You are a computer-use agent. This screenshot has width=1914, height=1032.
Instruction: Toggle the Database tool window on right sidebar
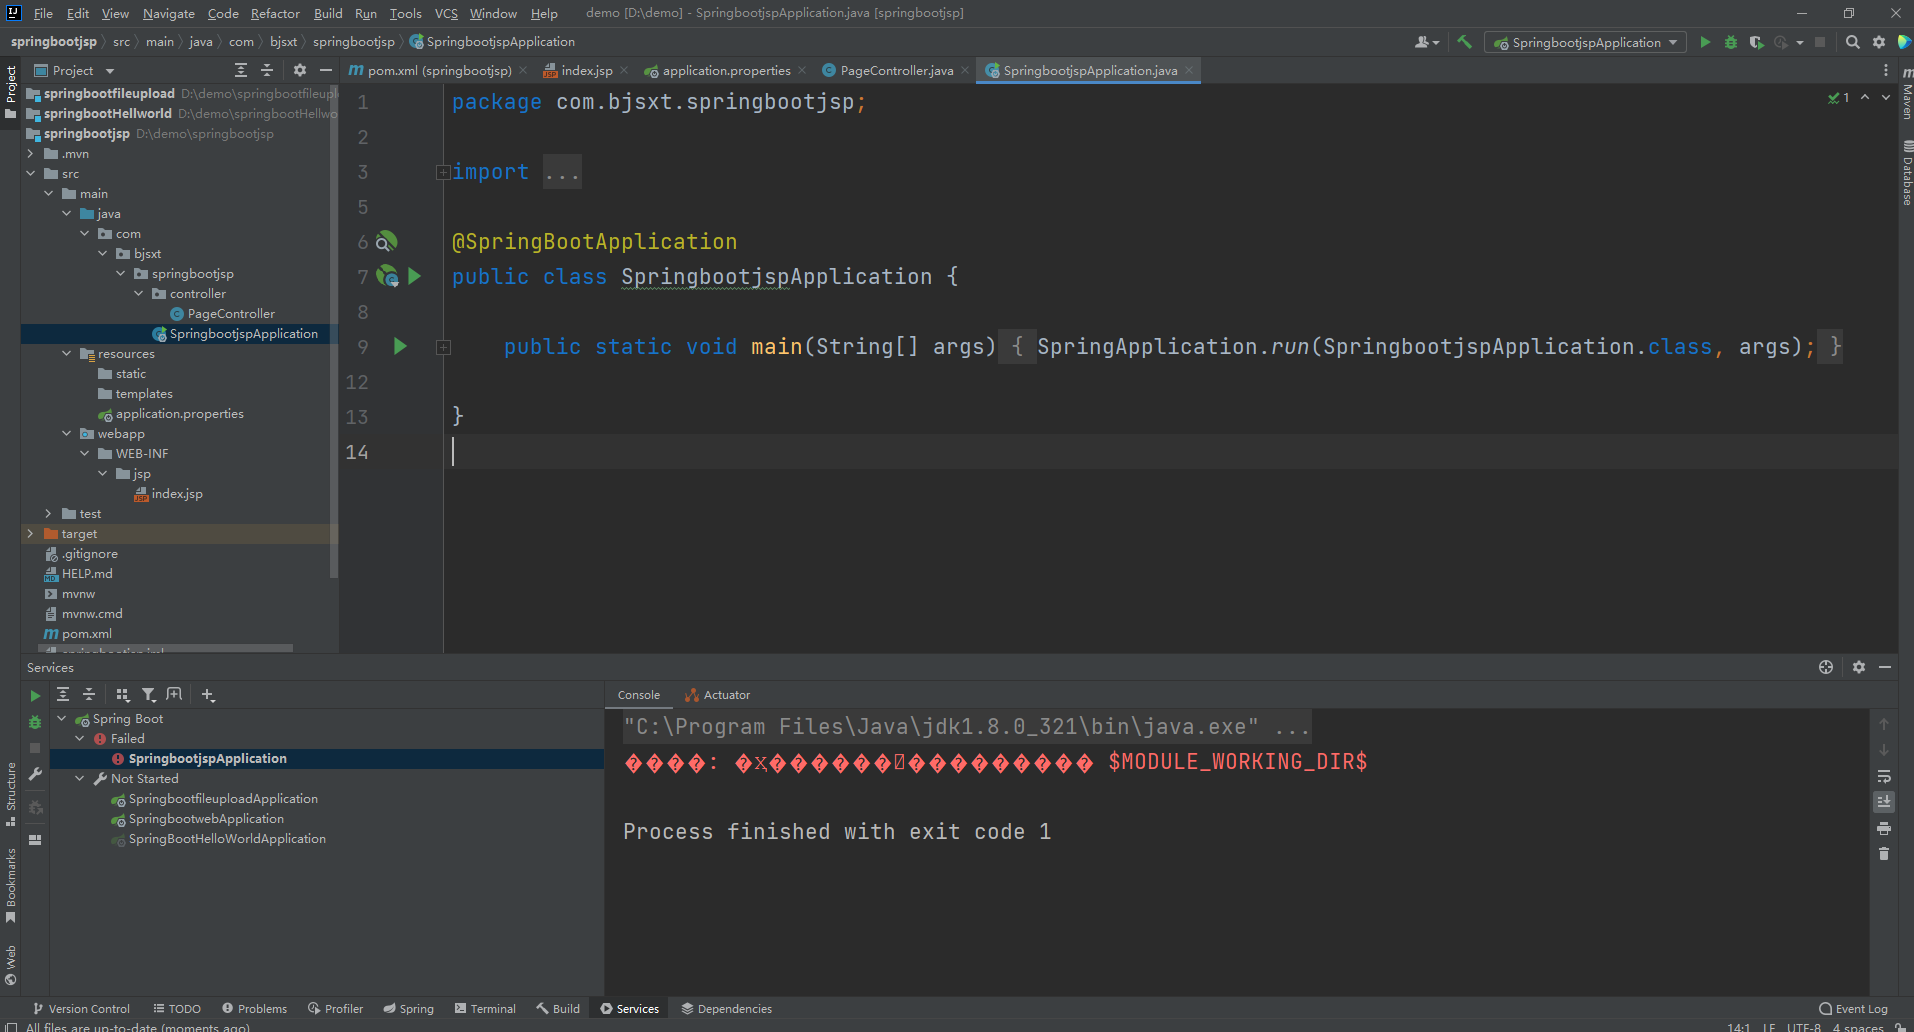[x=1906, y=174]
